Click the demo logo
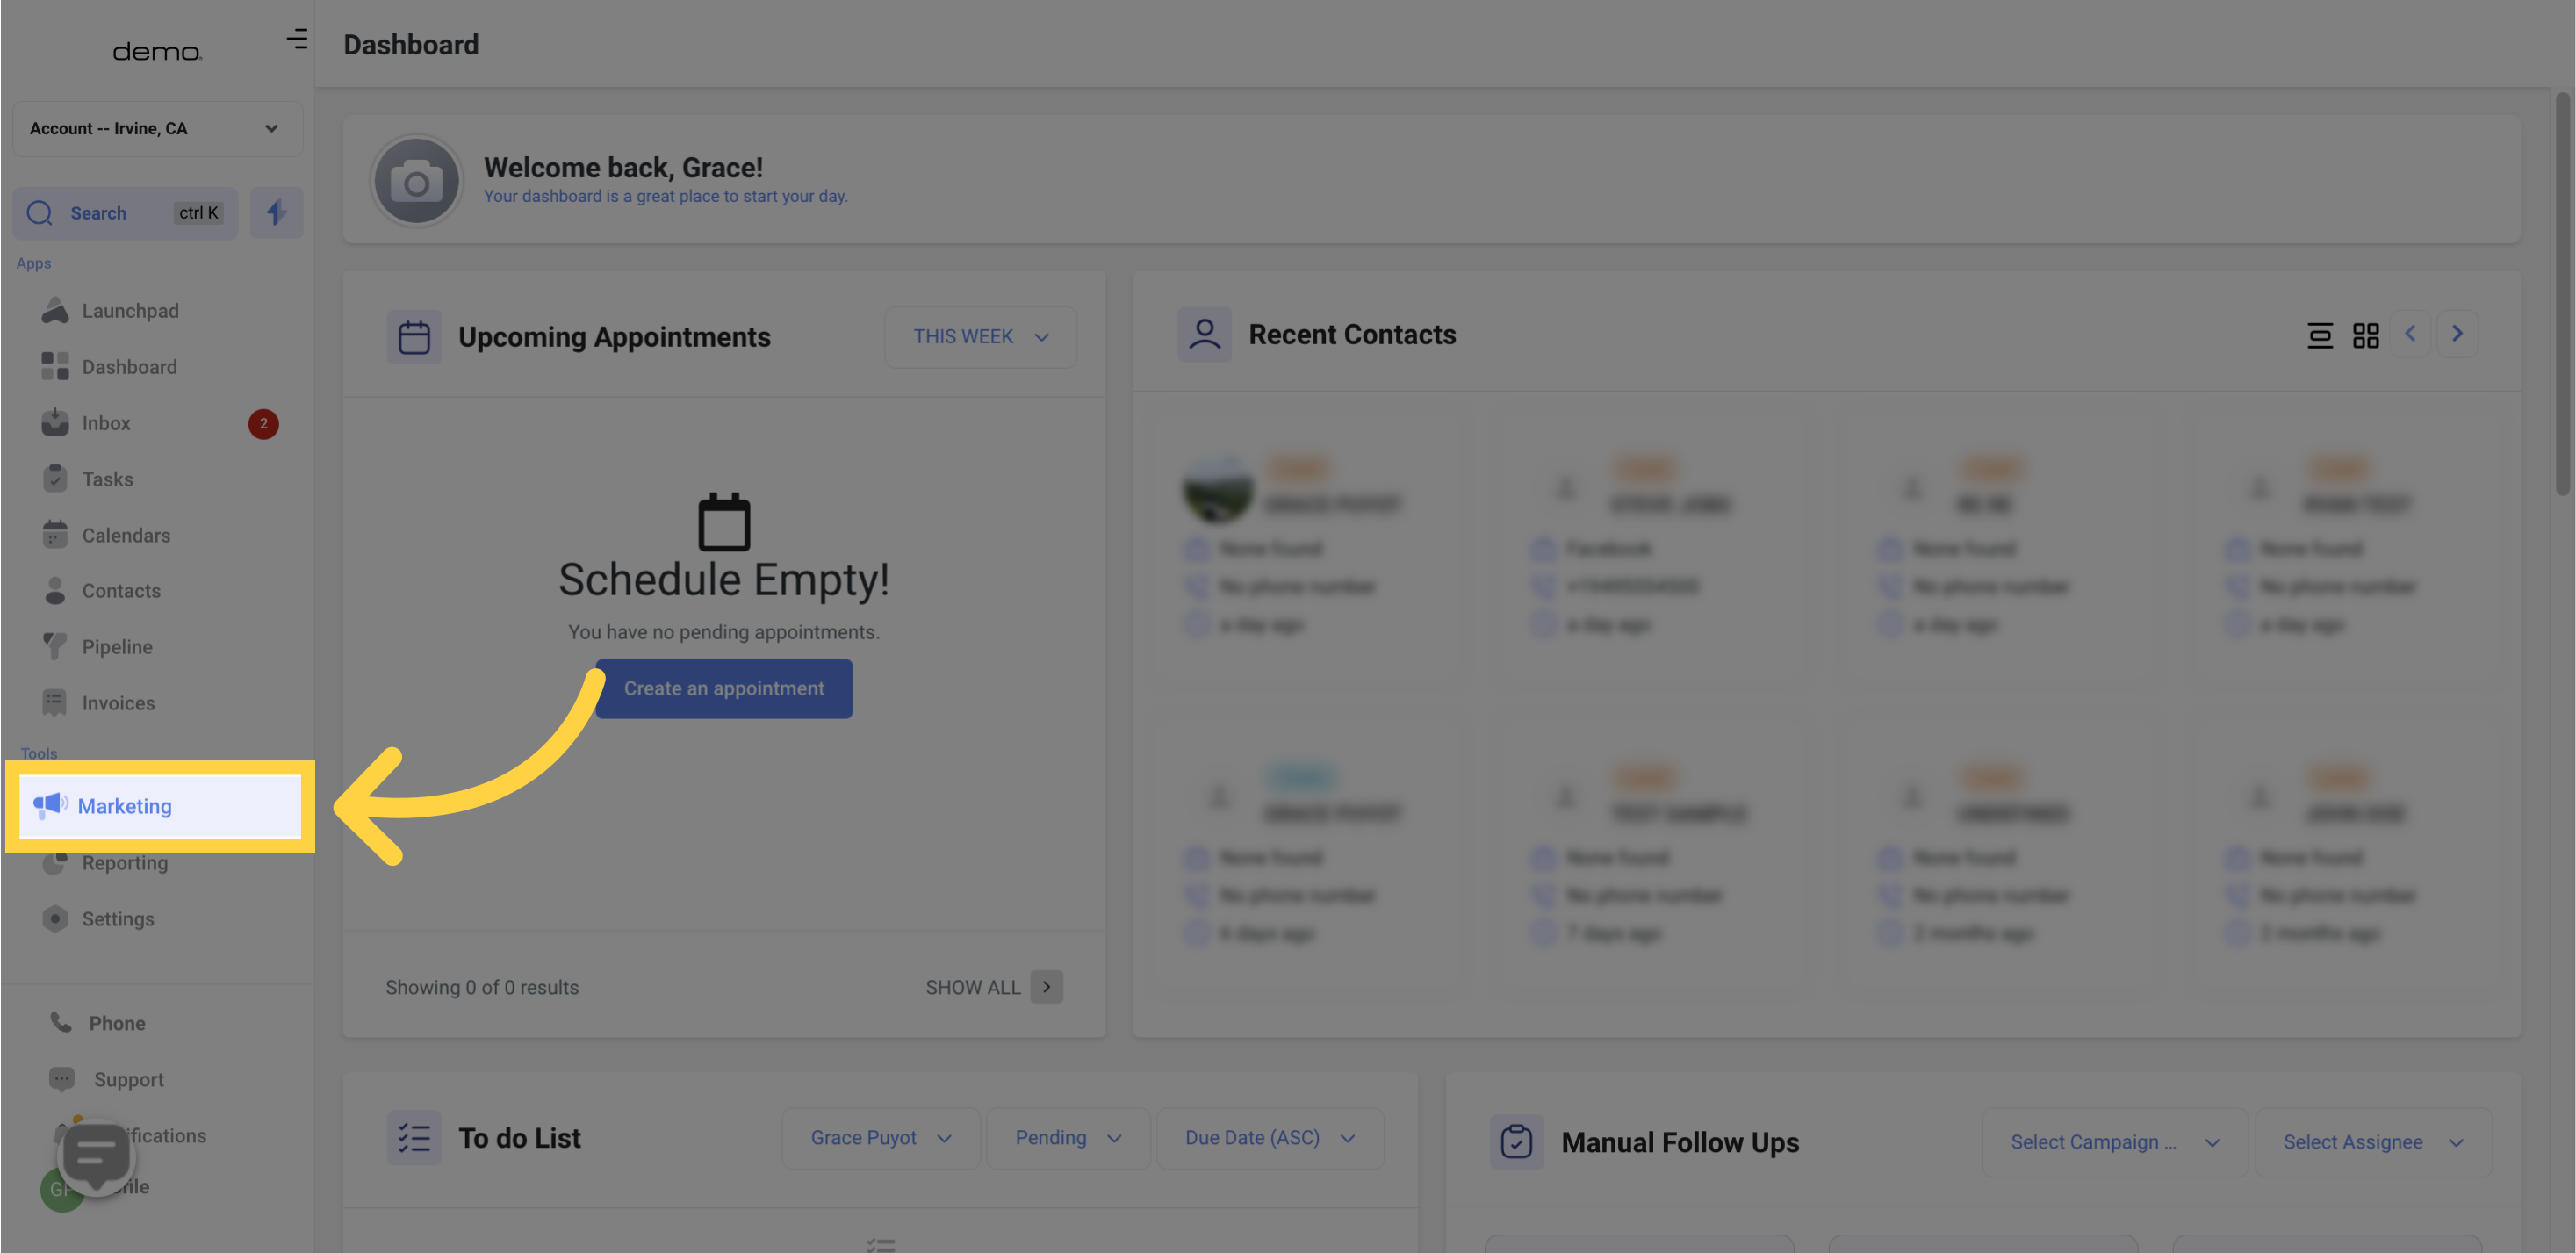 click(157, 51)
